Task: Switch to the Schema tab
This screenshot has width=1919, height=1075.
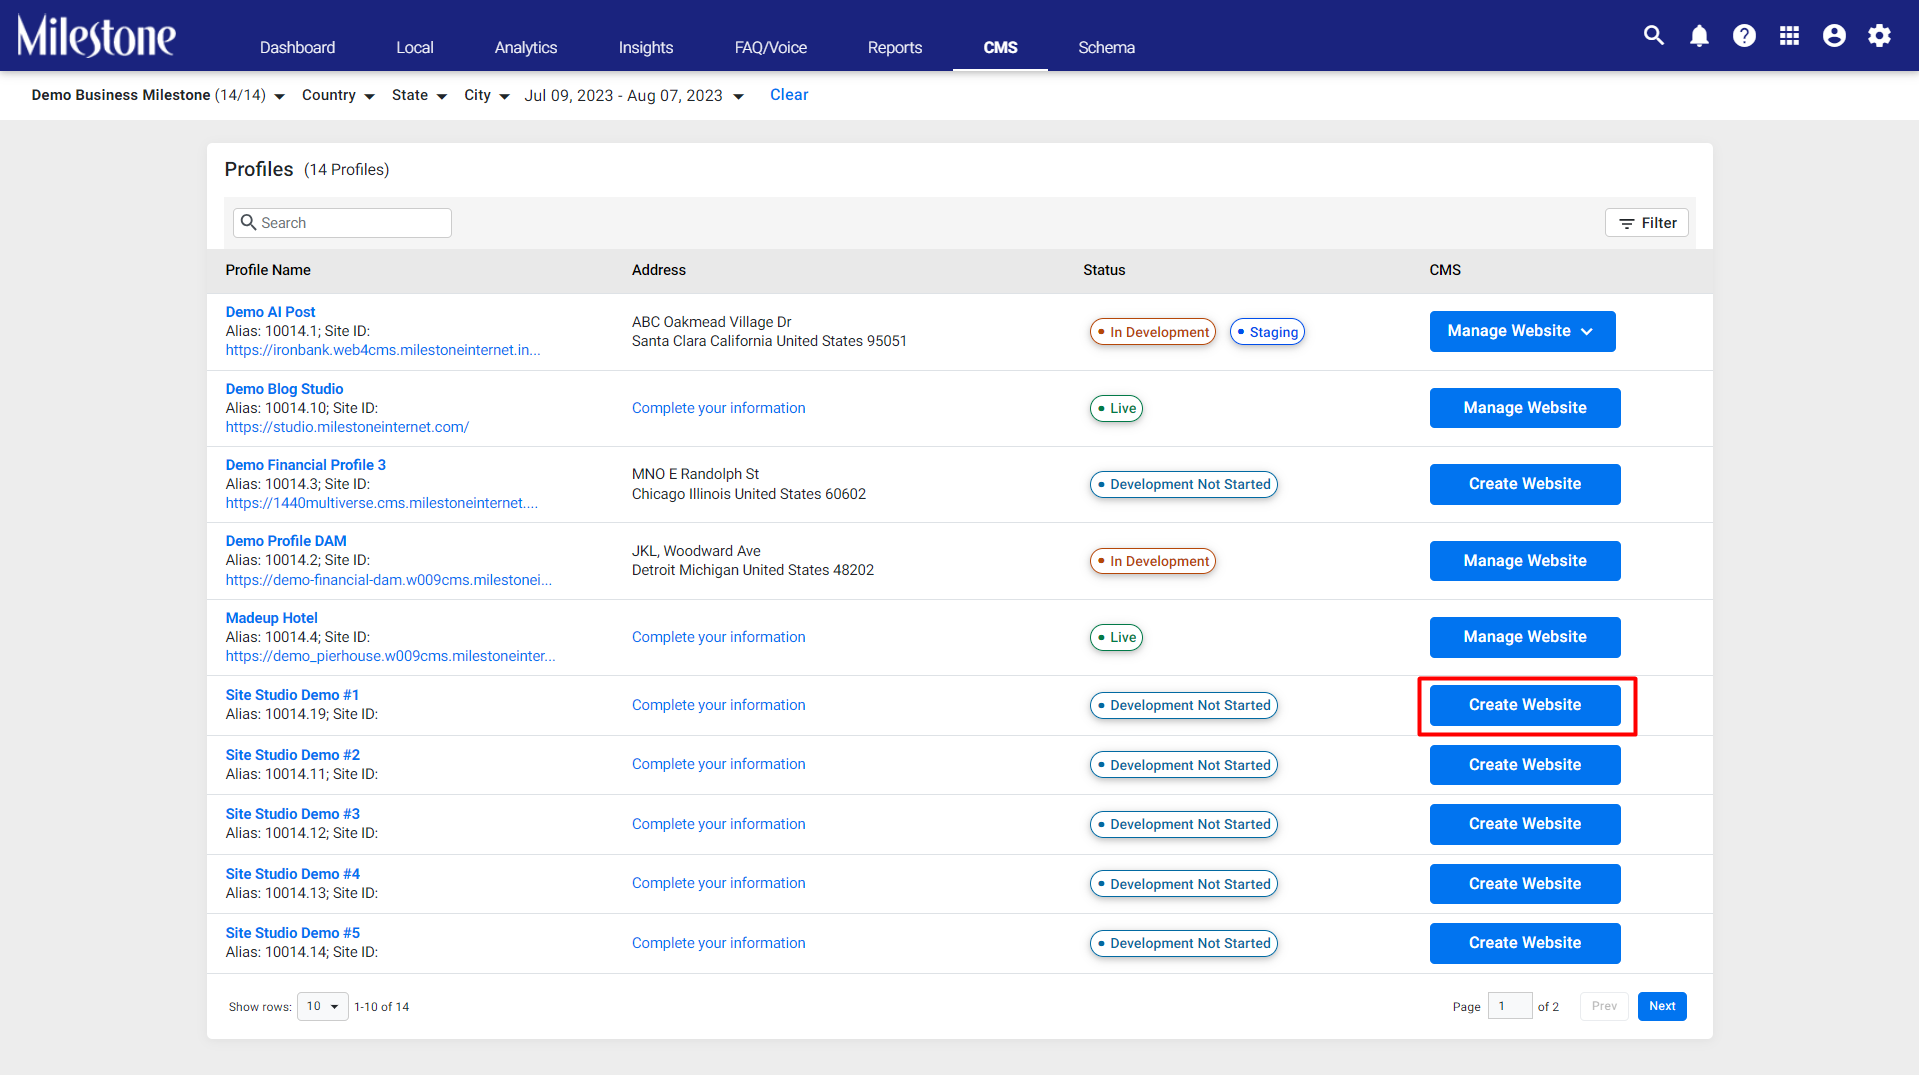Action: [x=1106, y=47]
